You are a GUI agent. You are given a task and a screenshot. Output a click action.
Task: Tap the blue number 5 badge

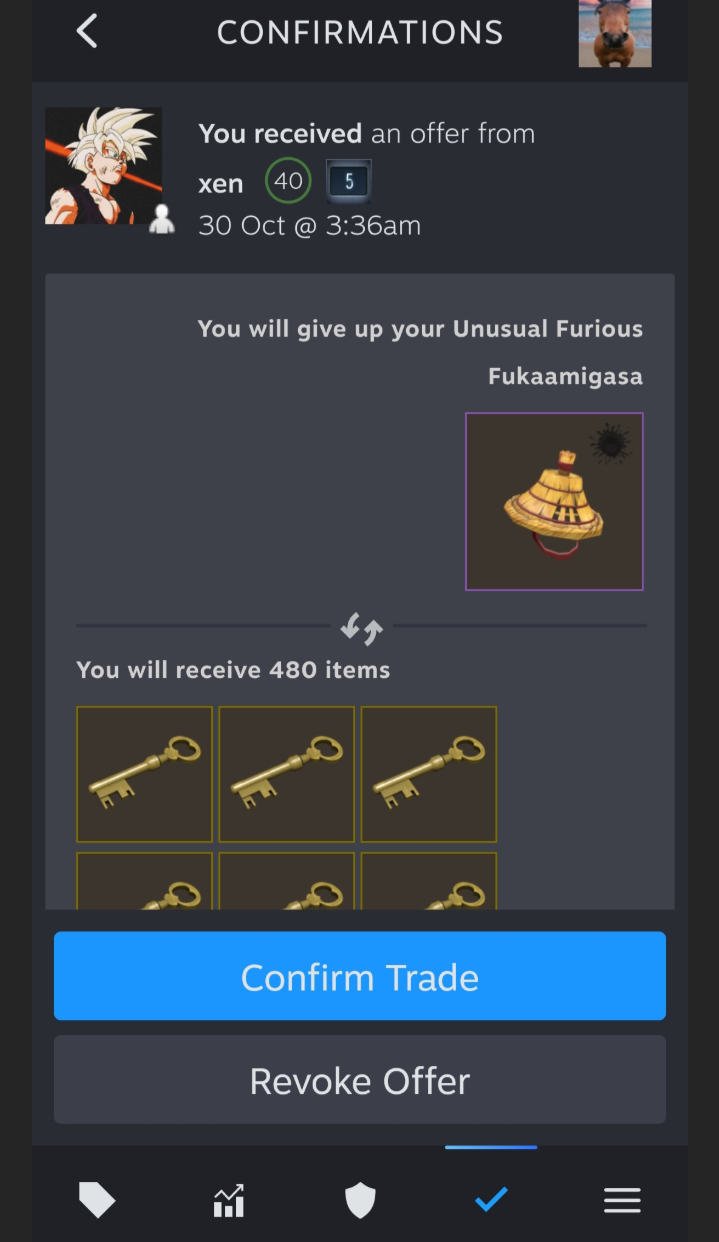click(x=349, y=182)
